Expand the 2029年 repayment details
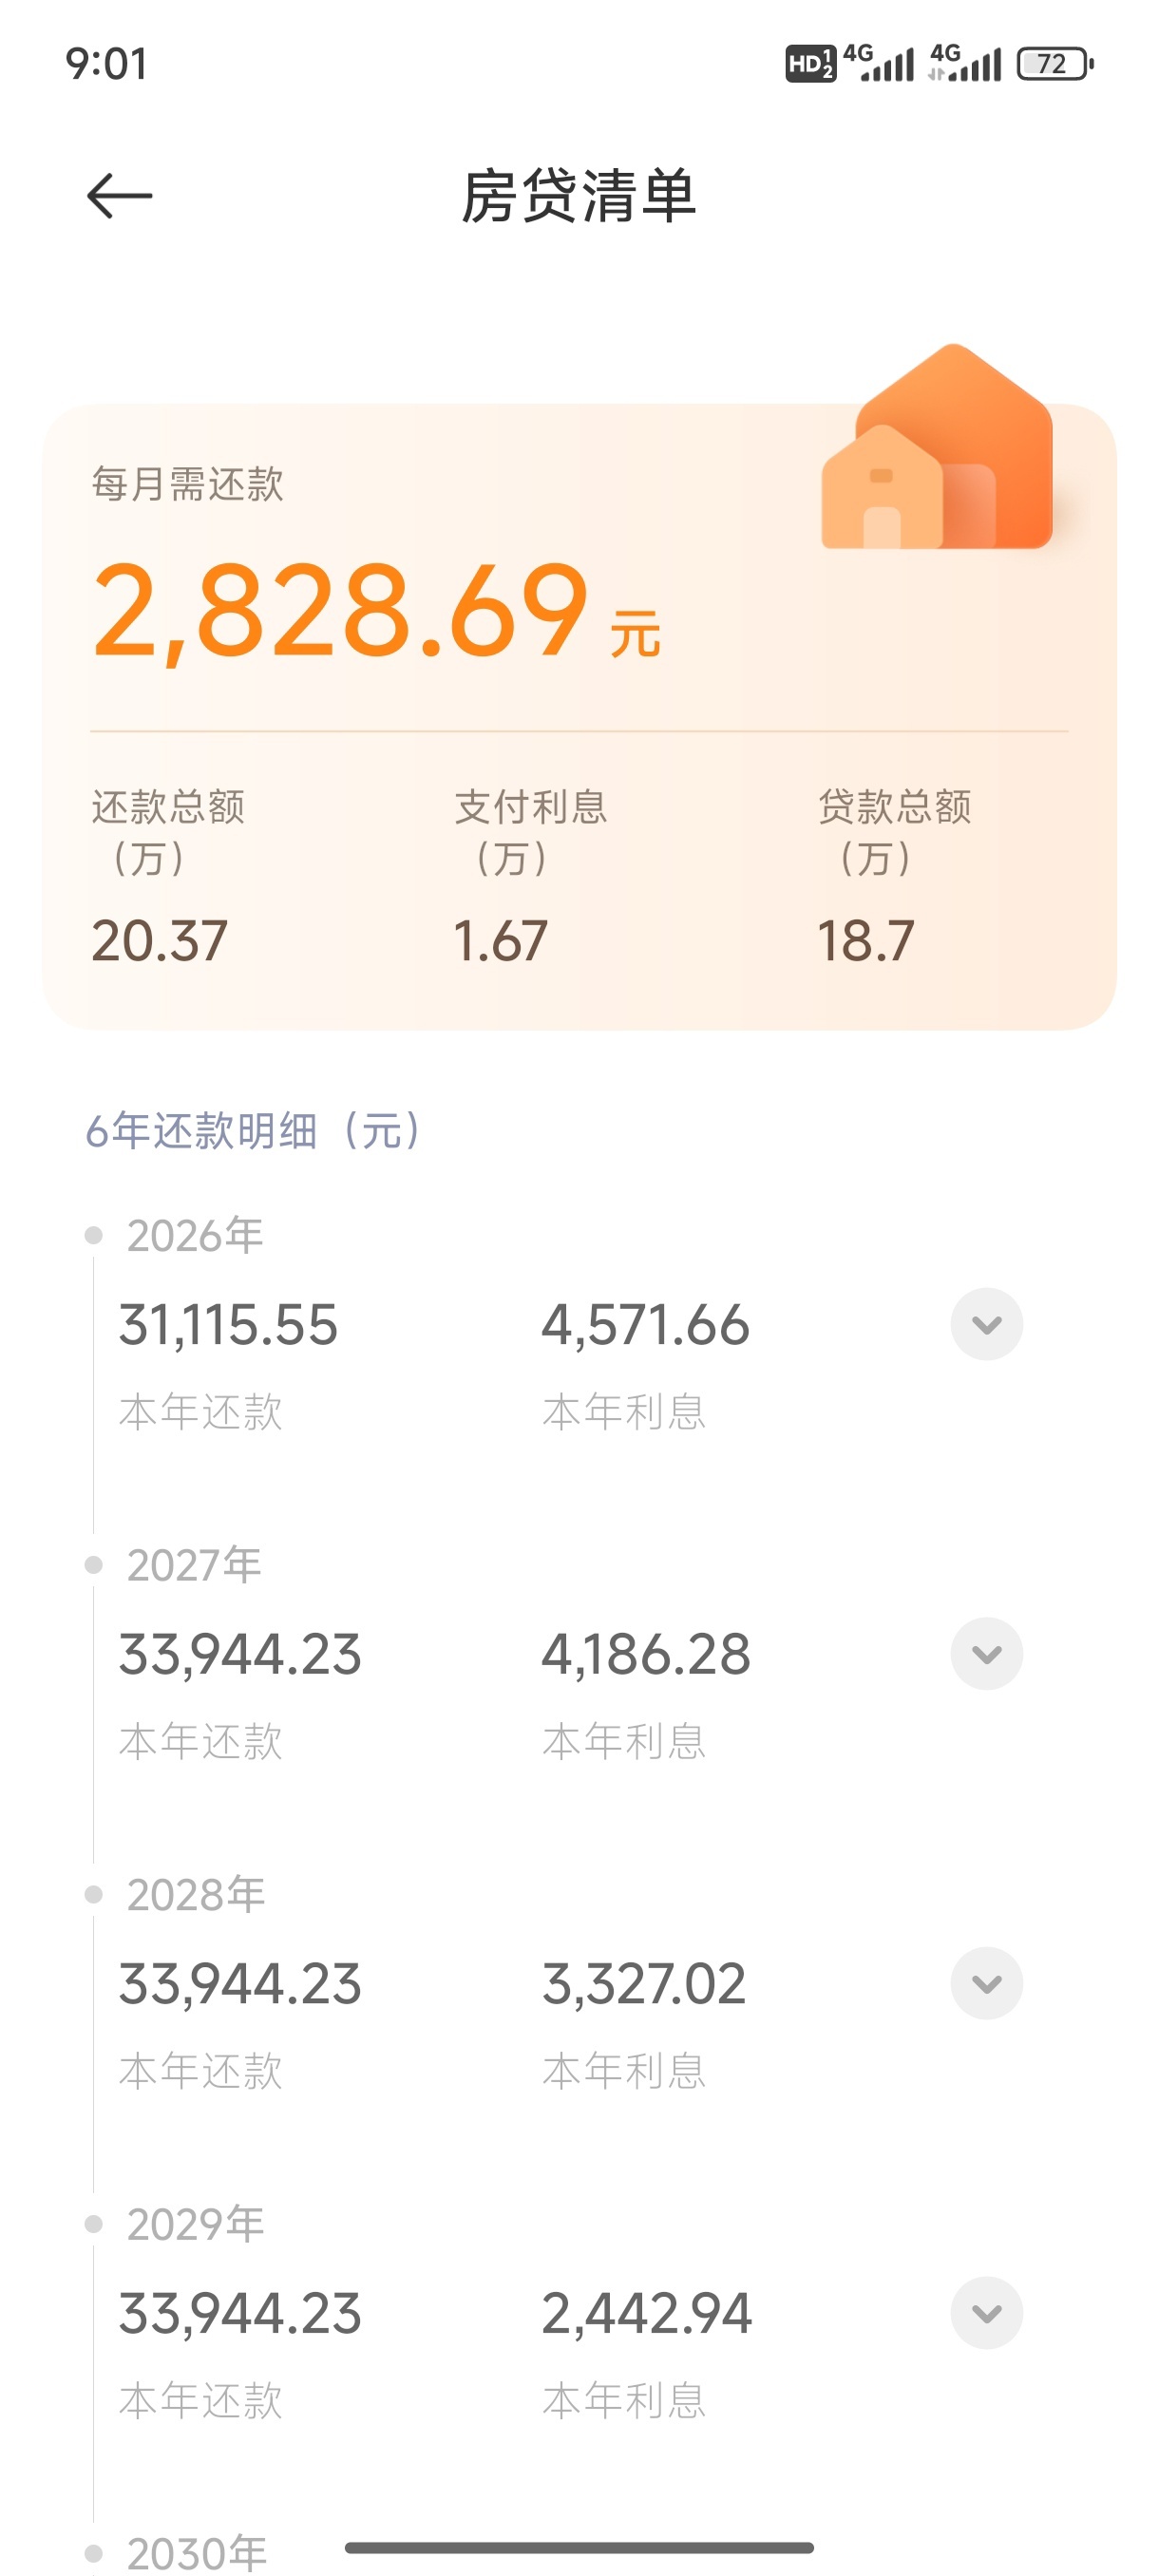This screenshot has width=1159, height=2576. [x=986, y=2312]
